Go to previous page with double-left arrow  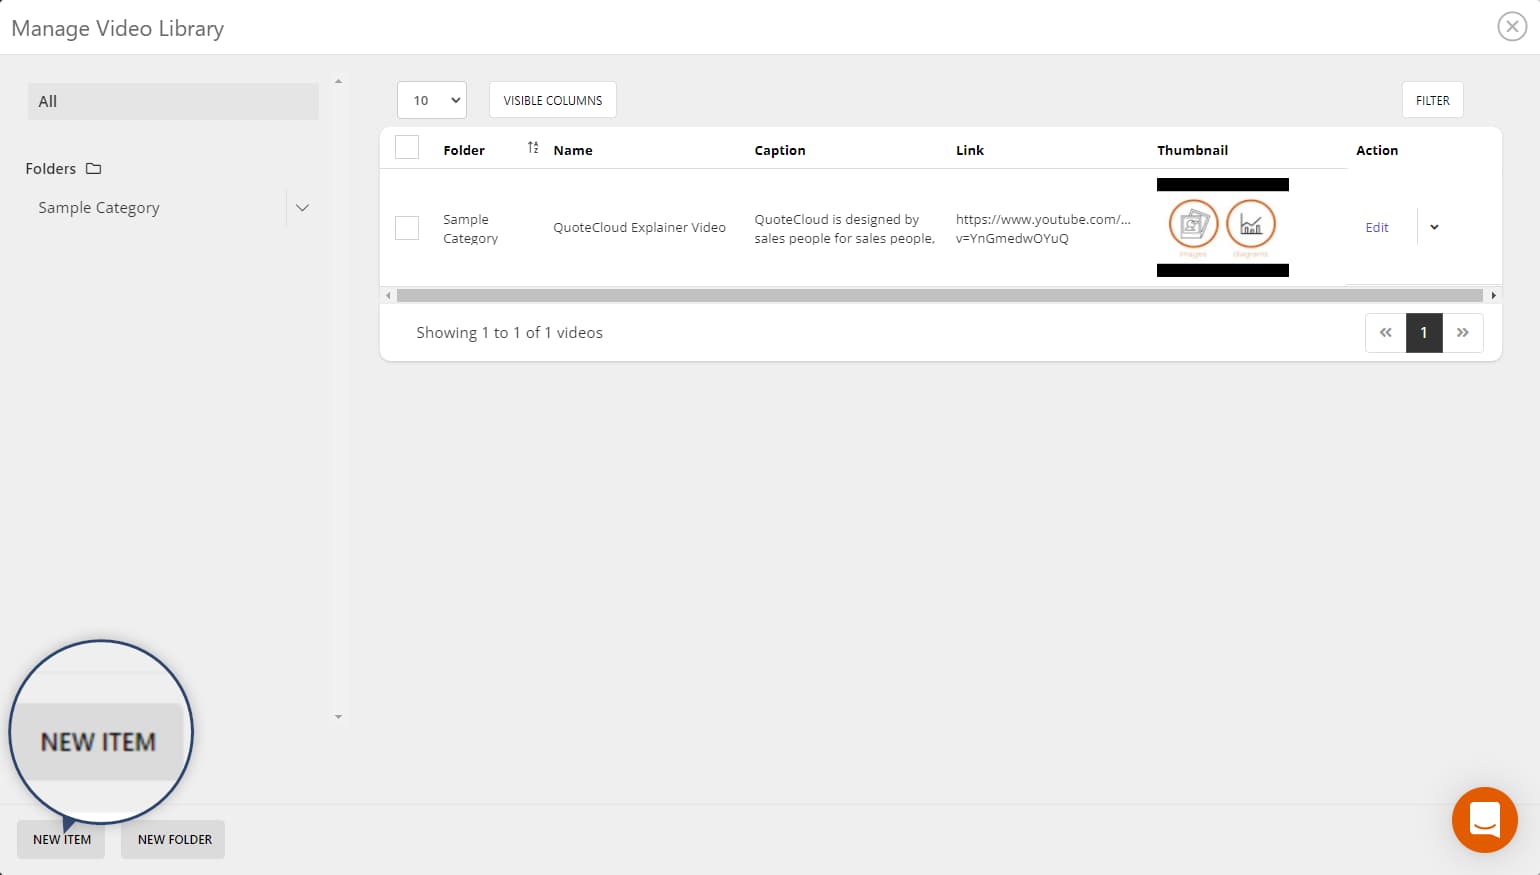pos(1385,332)
